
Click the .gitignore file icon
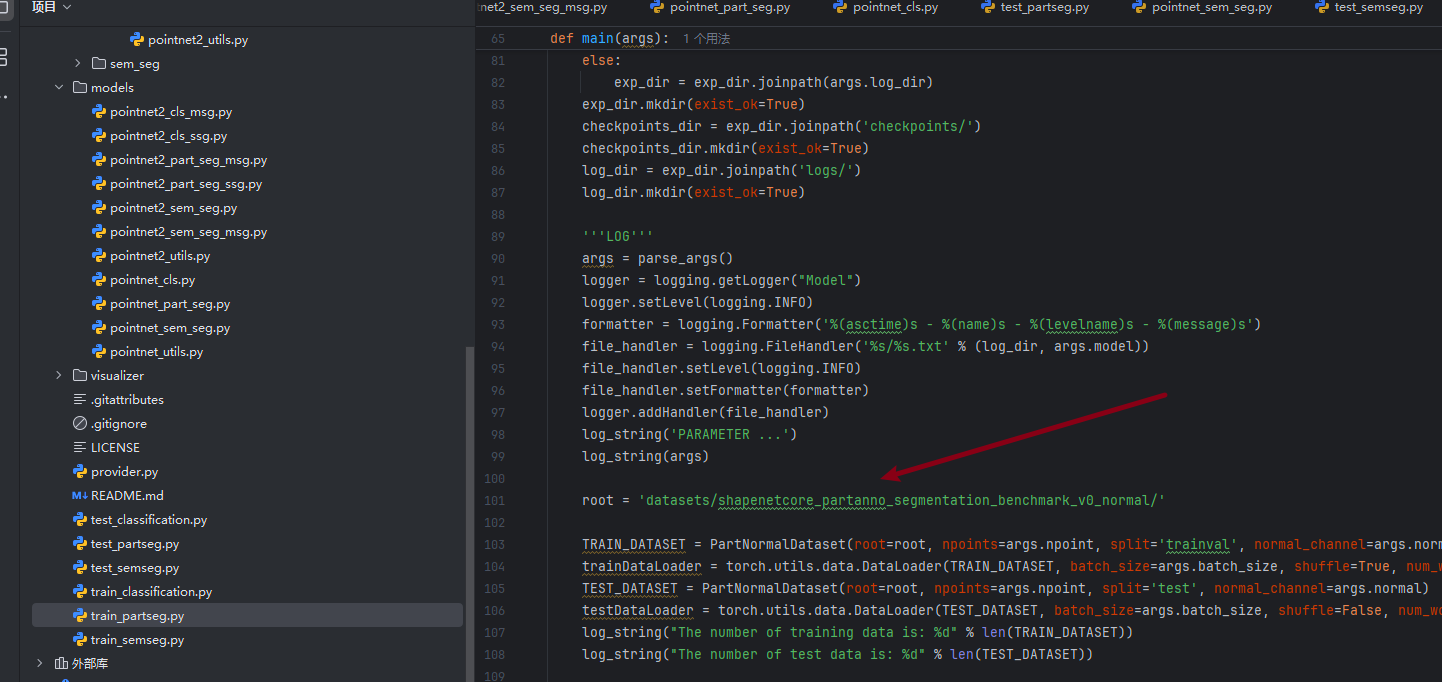80,424
